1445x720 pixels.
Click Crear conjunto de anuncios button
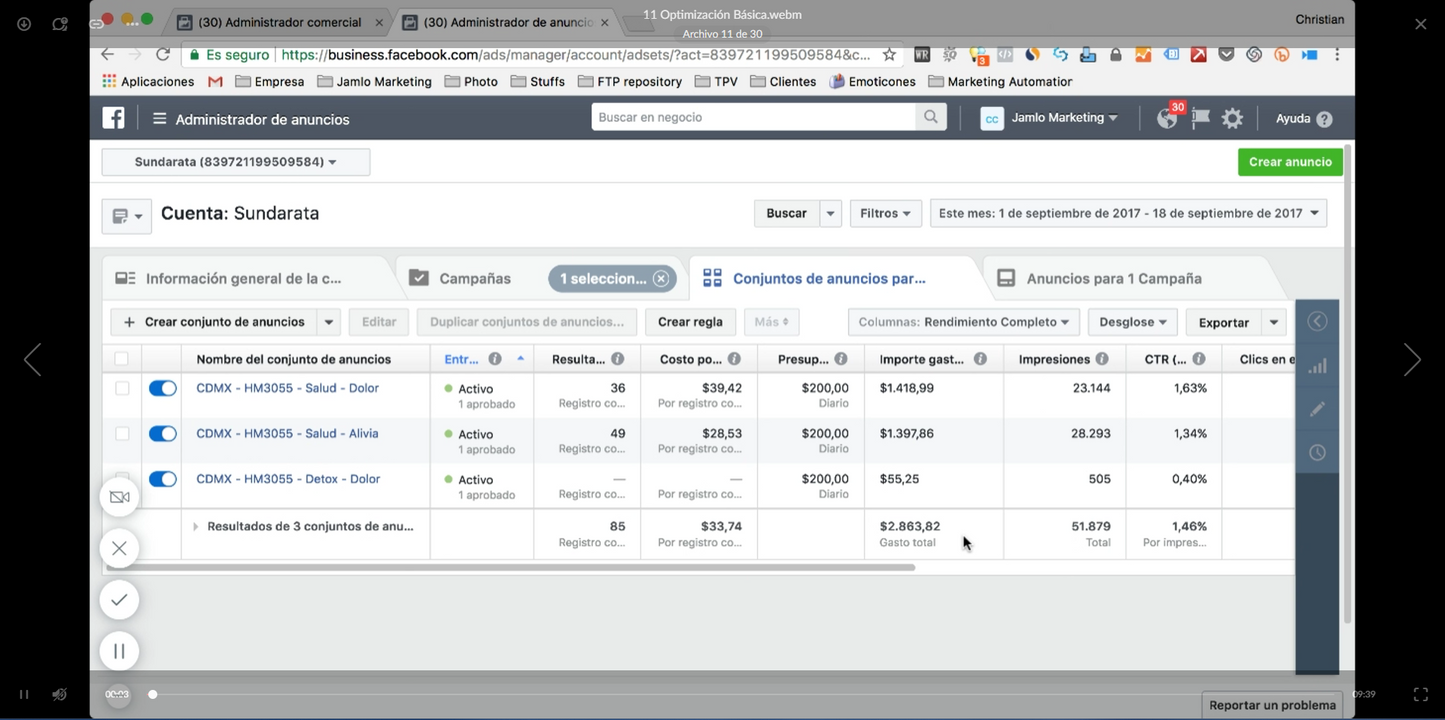pos(214,322)
